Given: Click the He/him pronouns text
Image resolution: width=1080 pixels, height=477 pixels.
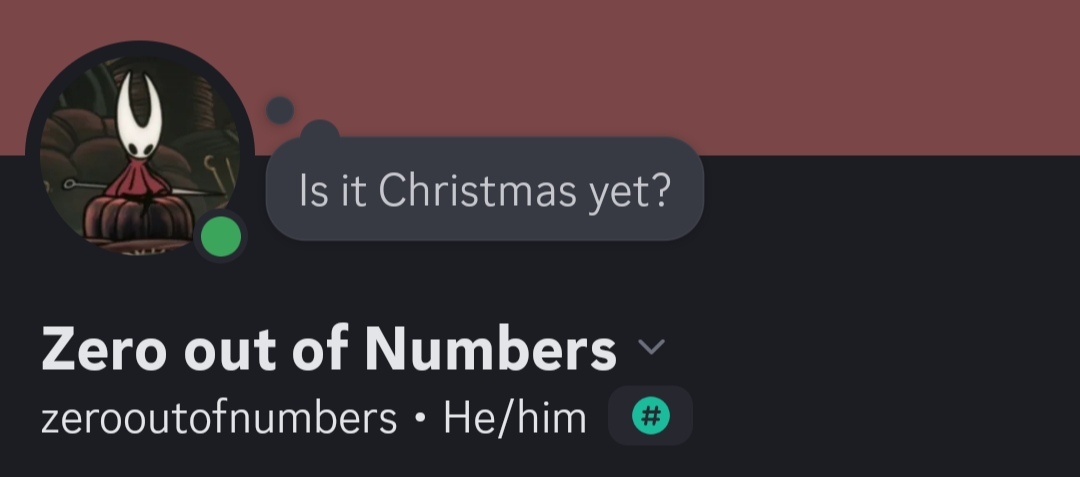Looking at the screenshot, I should [515, 417].
